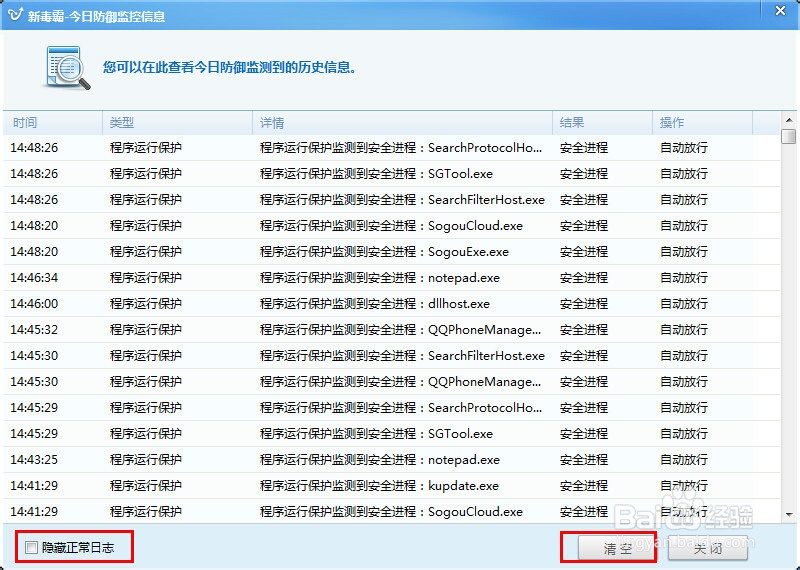Click 安全进程 result in dllhost.exe row
The width and height of the screenshot is (800, 570).
pos(584,304)
